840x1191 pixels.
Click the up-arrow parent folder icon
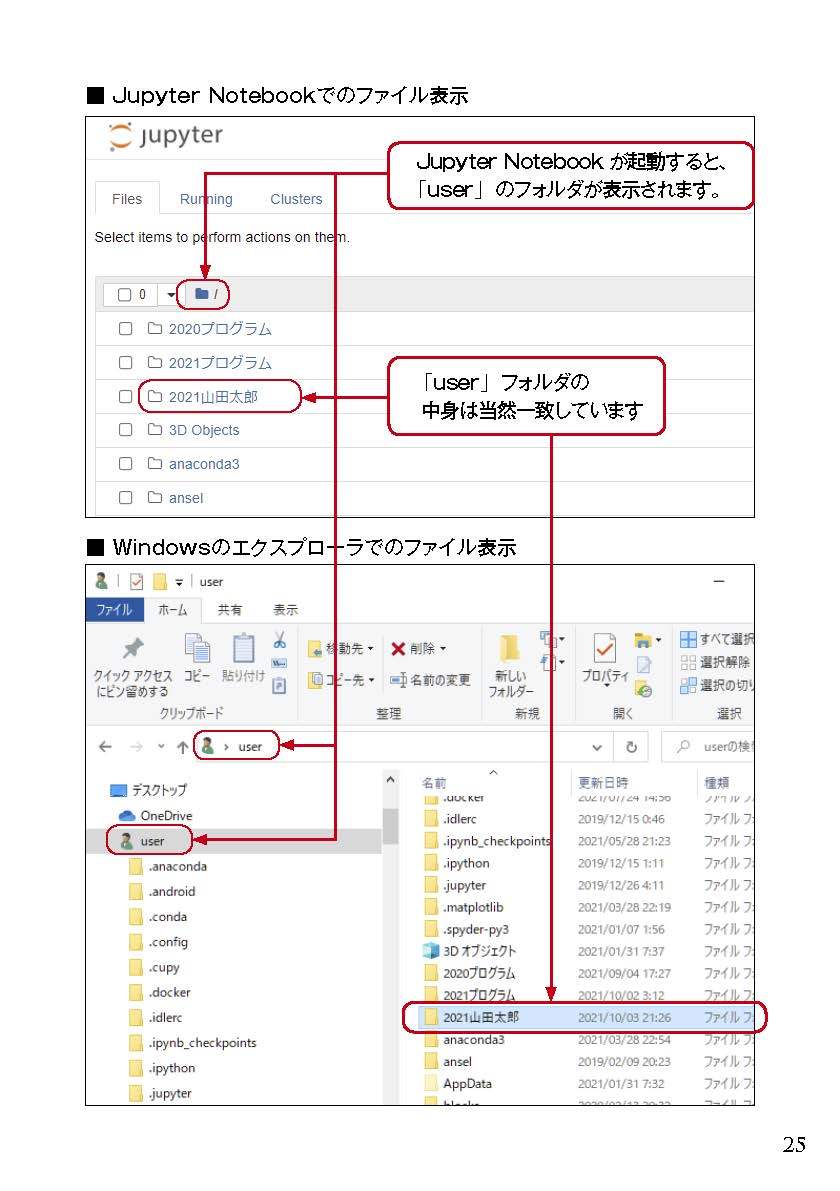(182, 747)
